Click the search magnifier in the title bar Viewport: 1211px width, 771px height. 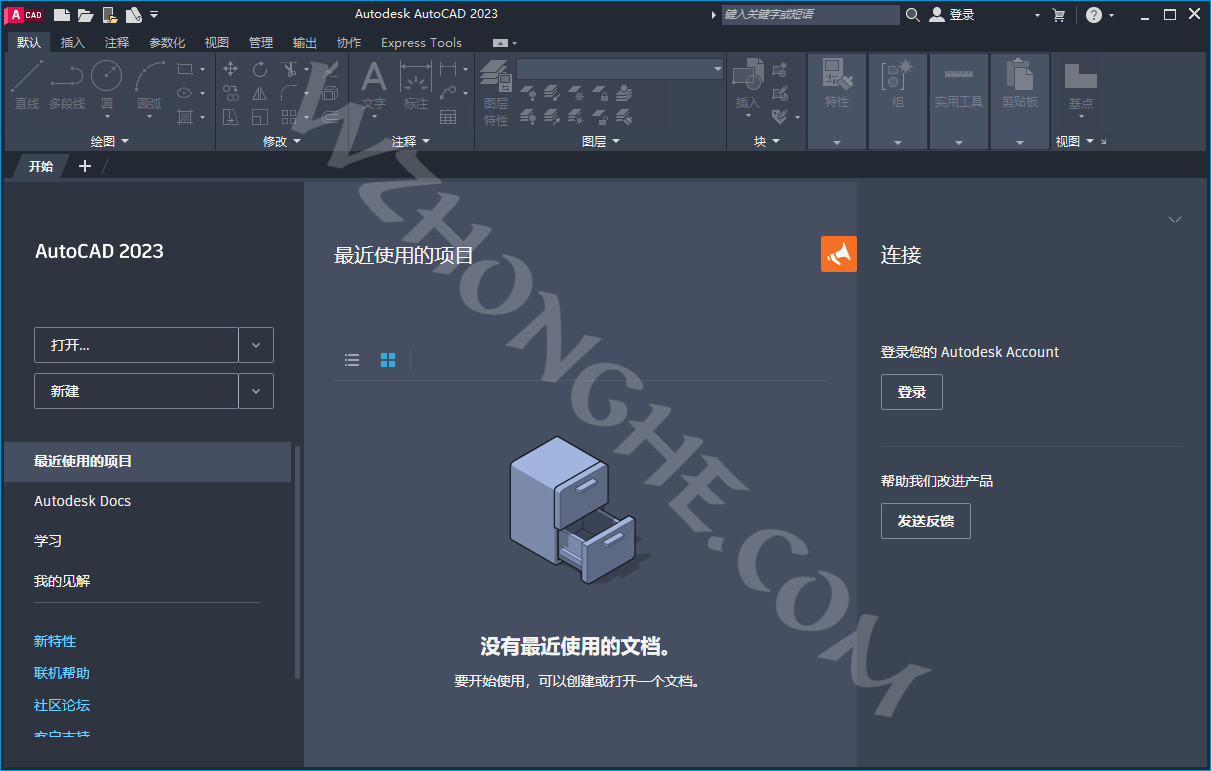point(913,14)
